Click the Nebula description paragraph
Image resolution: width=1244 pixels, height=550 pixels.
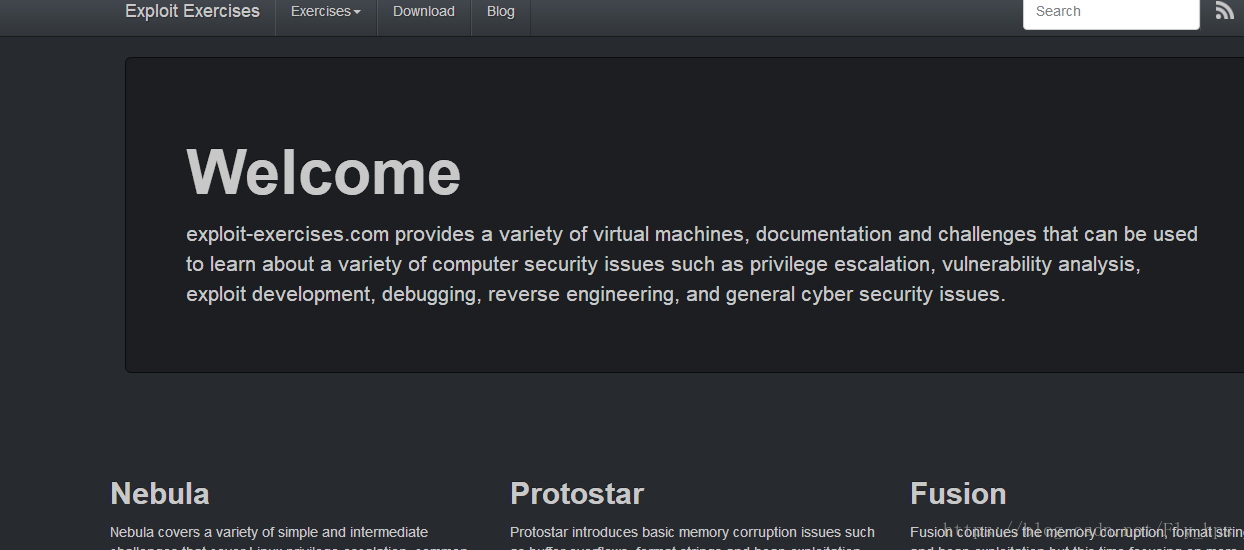(289, 538)
